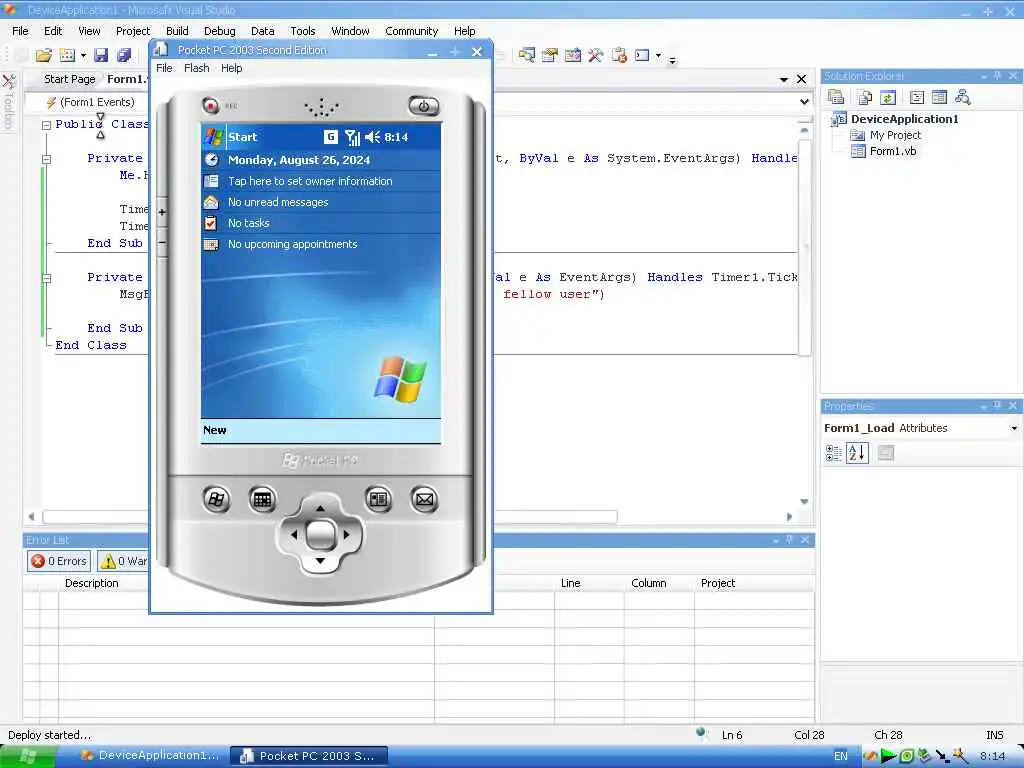Click d-pad center action button
Screen dimensions: 1024x768
[321, 535]
